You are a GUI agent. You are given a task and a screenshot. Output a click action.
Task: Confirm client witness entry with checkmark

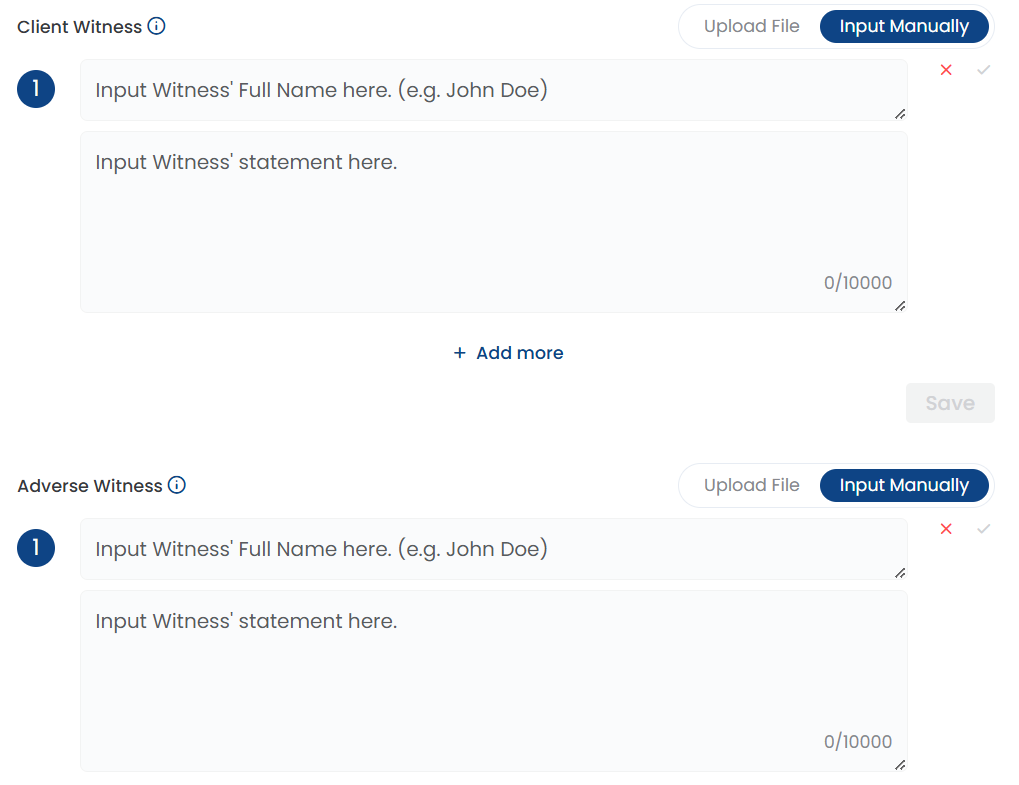point(983,70)
